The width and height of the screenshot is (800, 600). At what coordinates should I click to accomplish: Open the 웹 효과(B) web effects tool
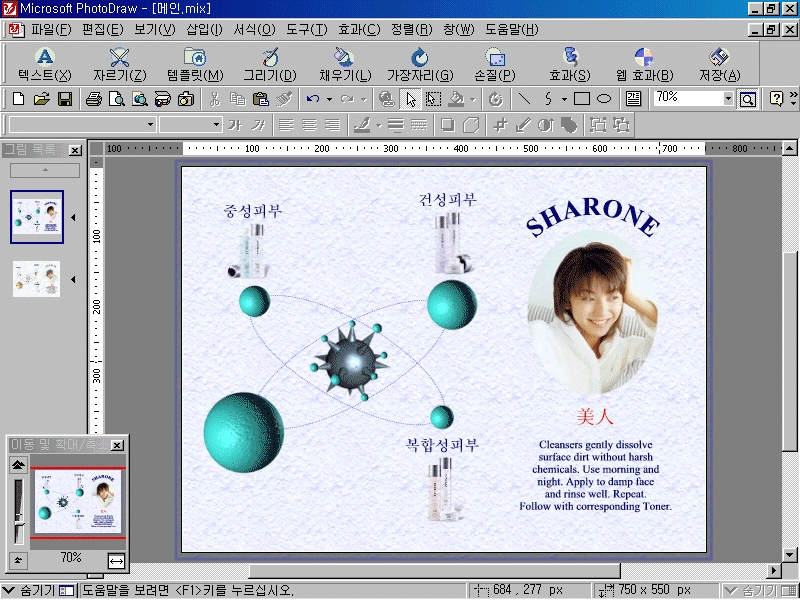[x=644, y=64]
